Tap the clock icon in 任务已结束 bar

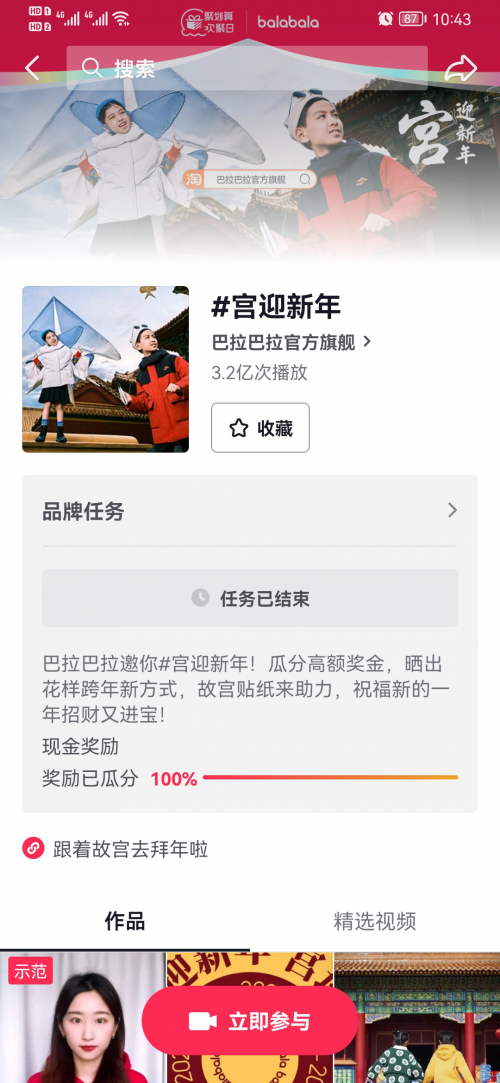pyautogui.click(x=200, y=597)
